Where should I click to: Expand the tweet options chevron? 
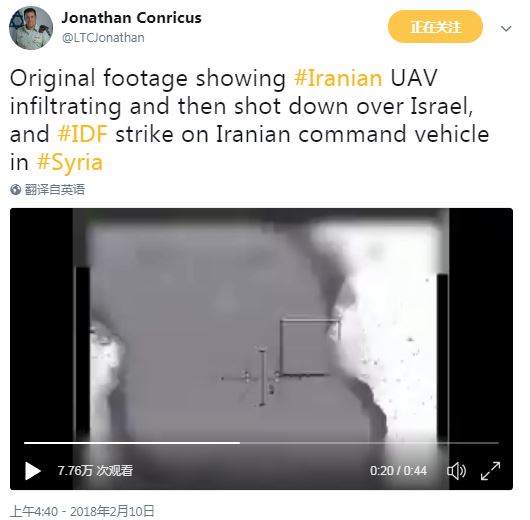(x=506, y=29)
